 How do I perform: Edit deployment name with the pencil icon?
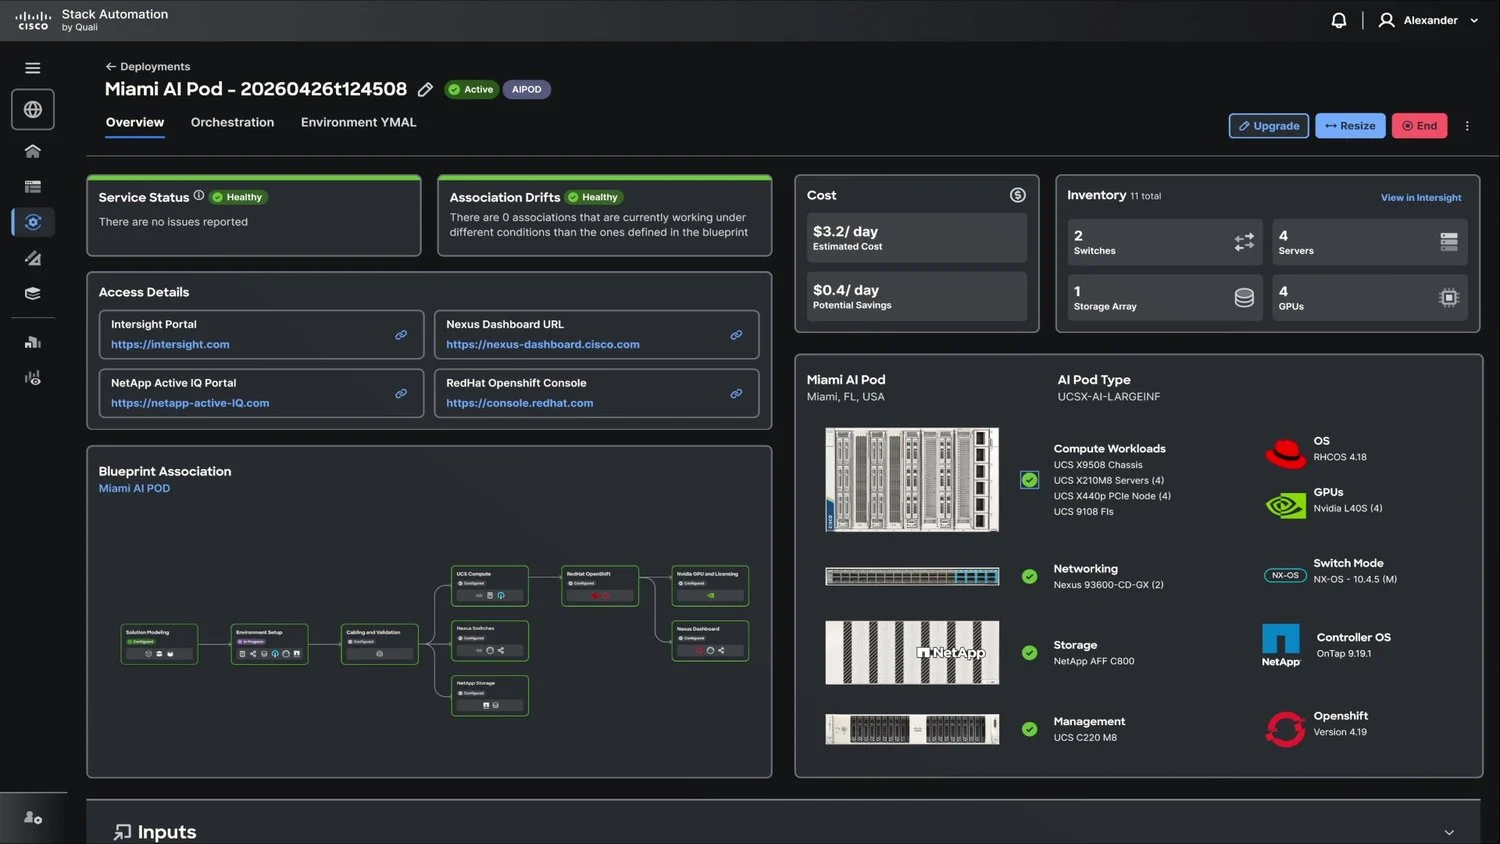click(x=425, y=90)
